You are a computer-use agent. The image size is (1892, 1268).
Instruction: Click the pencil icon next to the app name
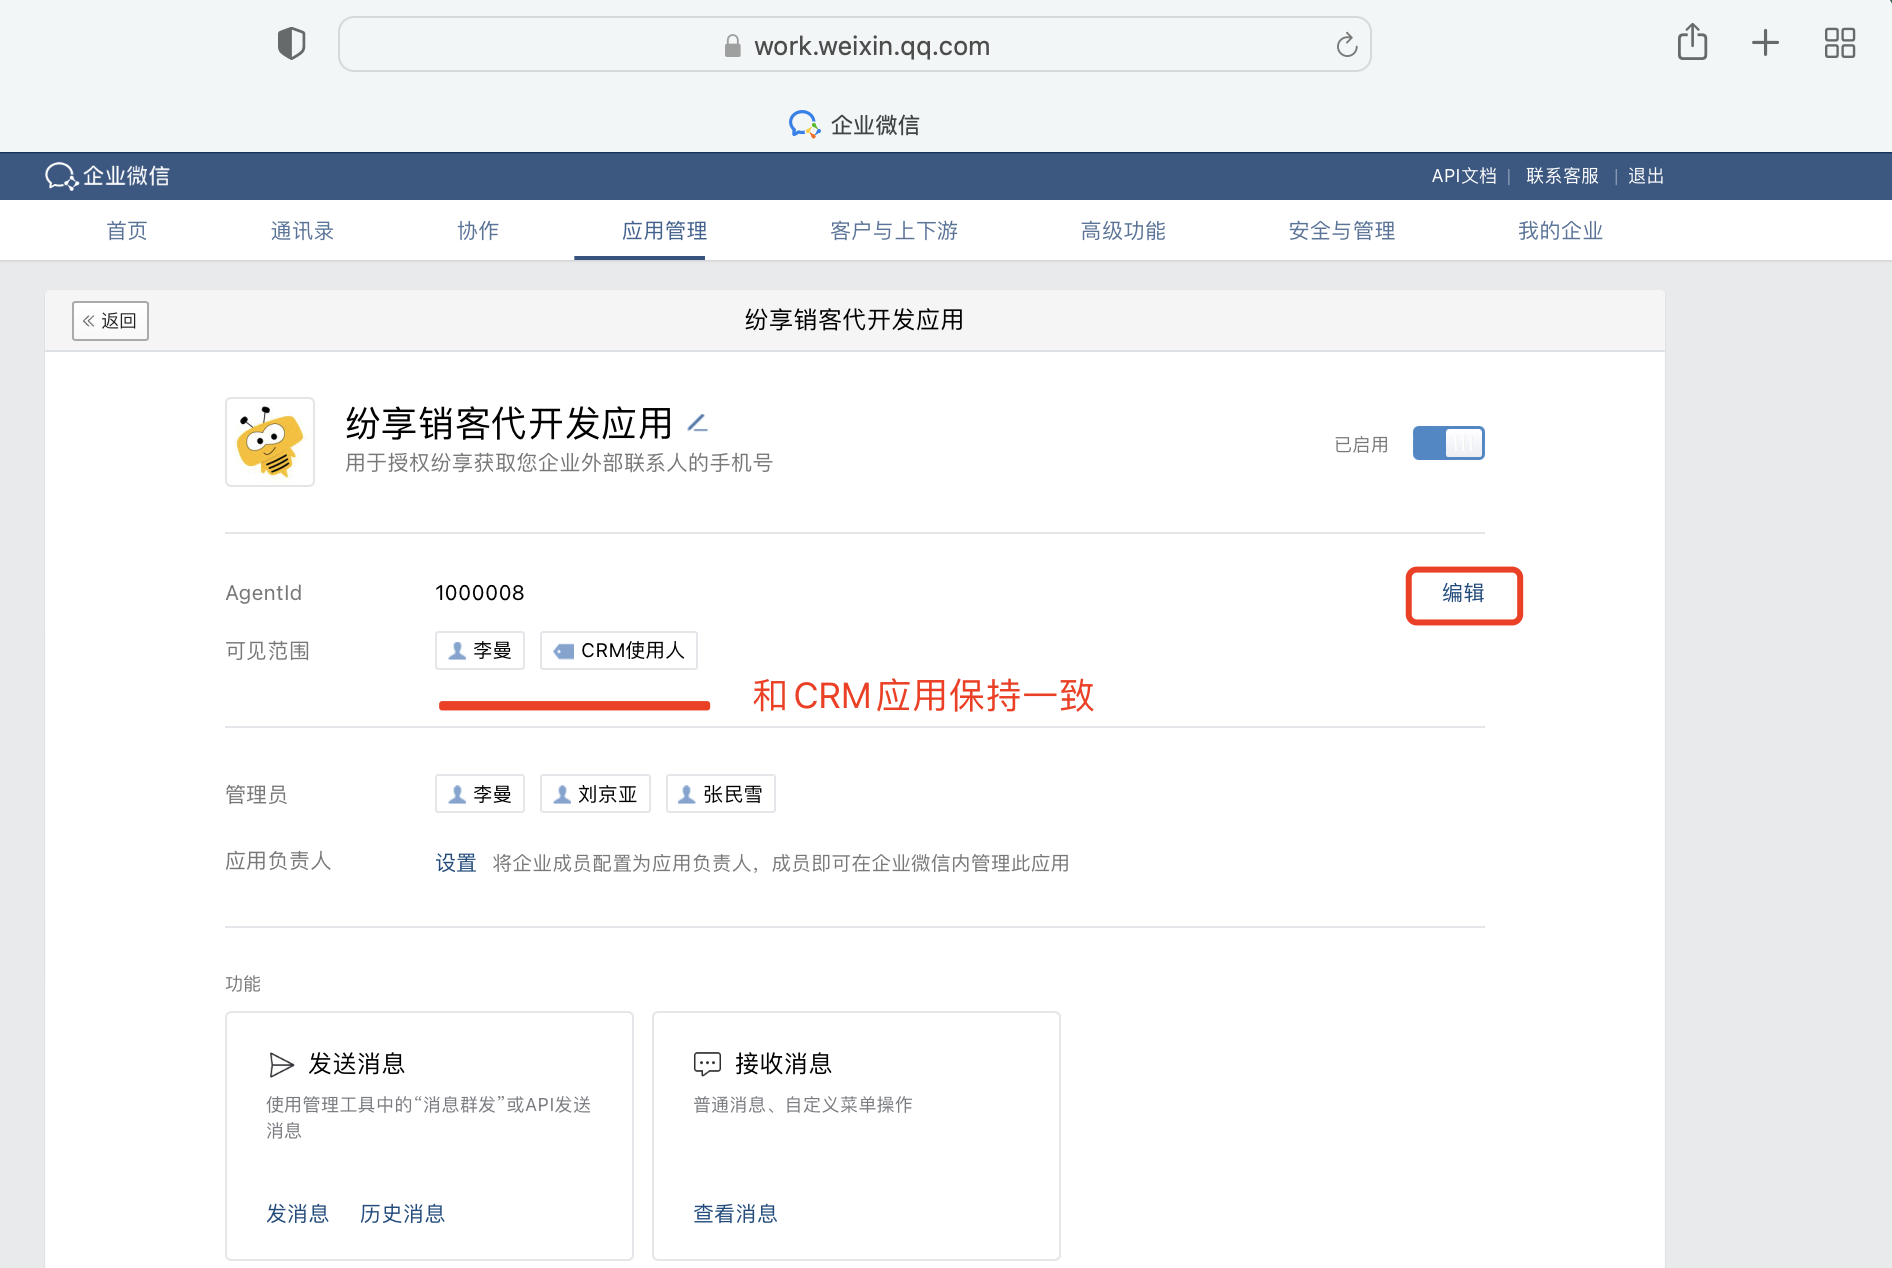(698, 423)
